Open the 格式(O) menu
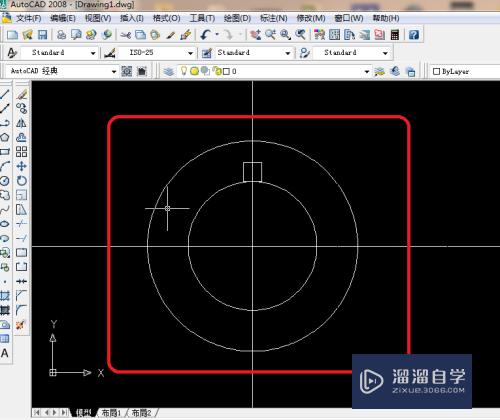This screenshot has width=500, height=420. pos(166,18)
